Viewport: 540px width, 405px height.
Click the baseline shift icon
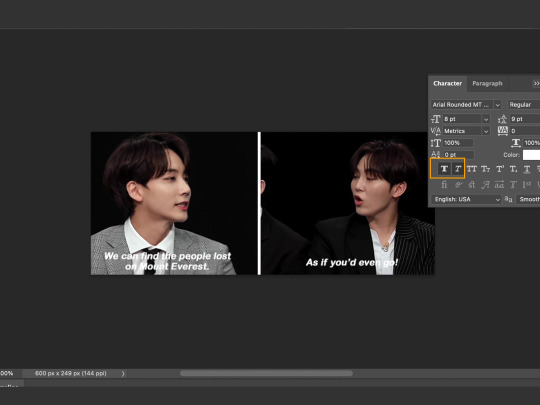(436, 155)
